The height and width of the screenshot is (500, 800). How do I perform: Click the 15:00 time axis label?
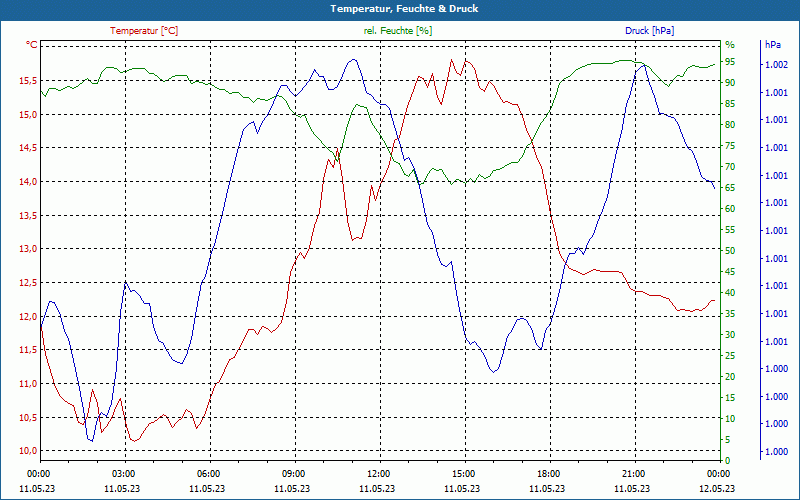point(464,473)
